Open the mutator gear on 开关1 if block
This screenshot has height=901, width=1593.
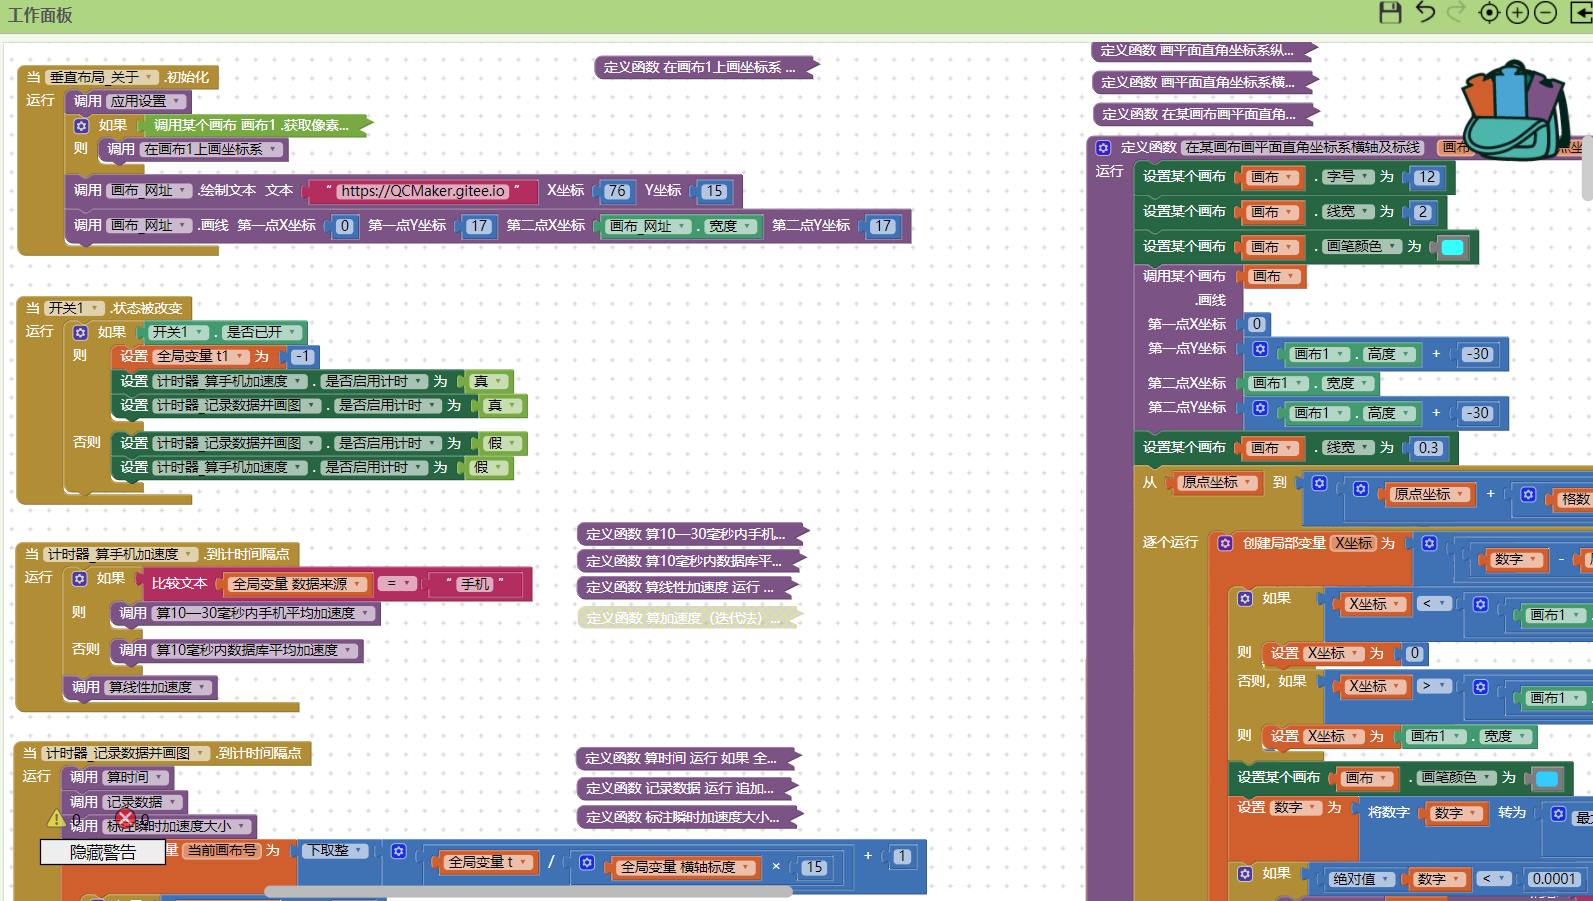[x=81, y=333]
